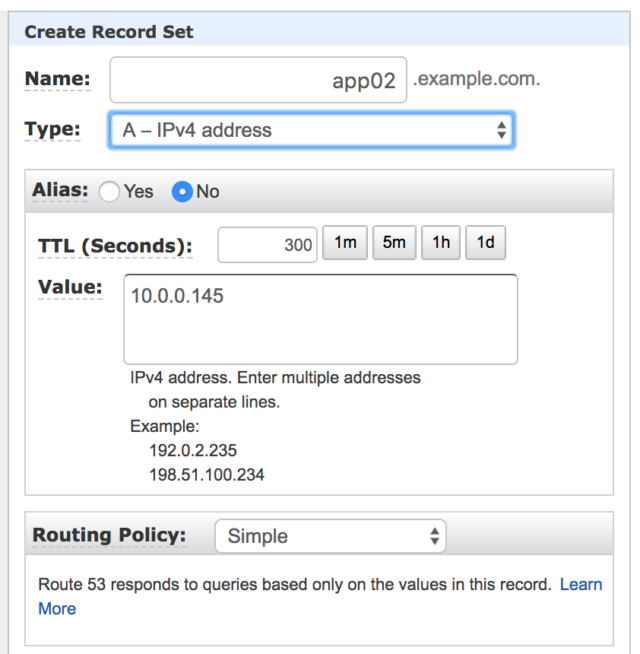Viewport: 640px width, 654px height.
Task: Set TTL using the 1d button
Action: click(x=486, y=242)
